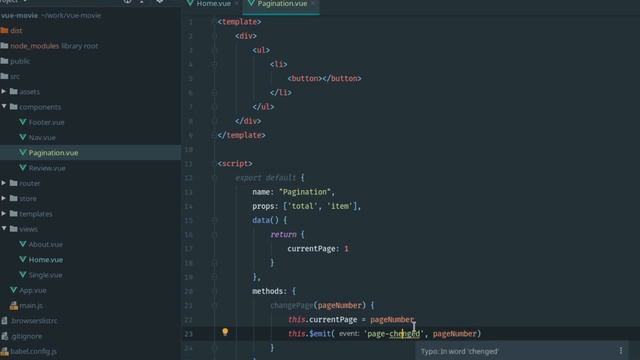Click the orange dist folder icon
Image resolution: width=640 pixels, height=360 pixels.
pos(4,30)
